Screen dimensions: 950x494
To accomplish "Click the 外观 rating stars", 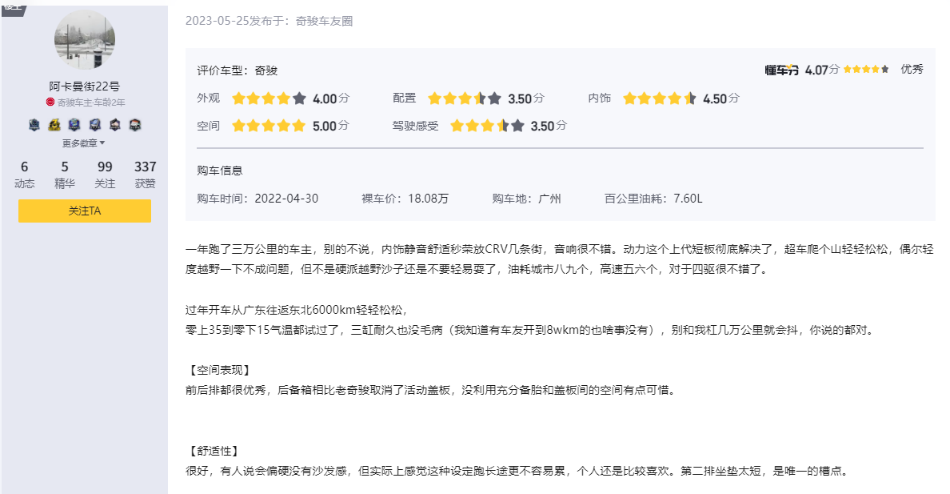I will coord(268,98).
